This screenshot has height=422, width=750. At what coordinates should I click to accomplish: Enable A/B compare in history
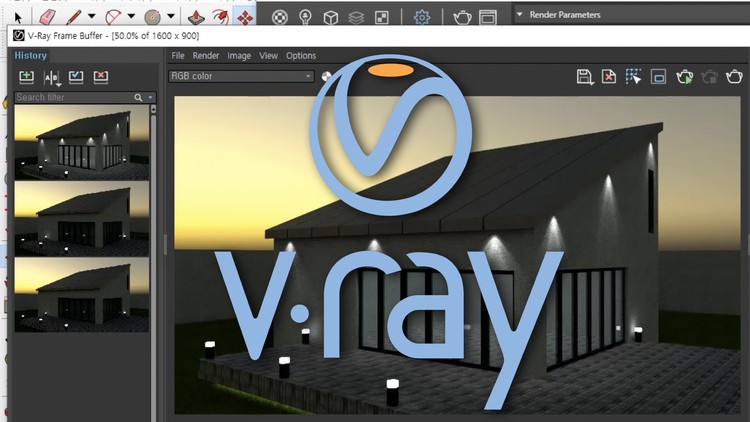(52, 78)
